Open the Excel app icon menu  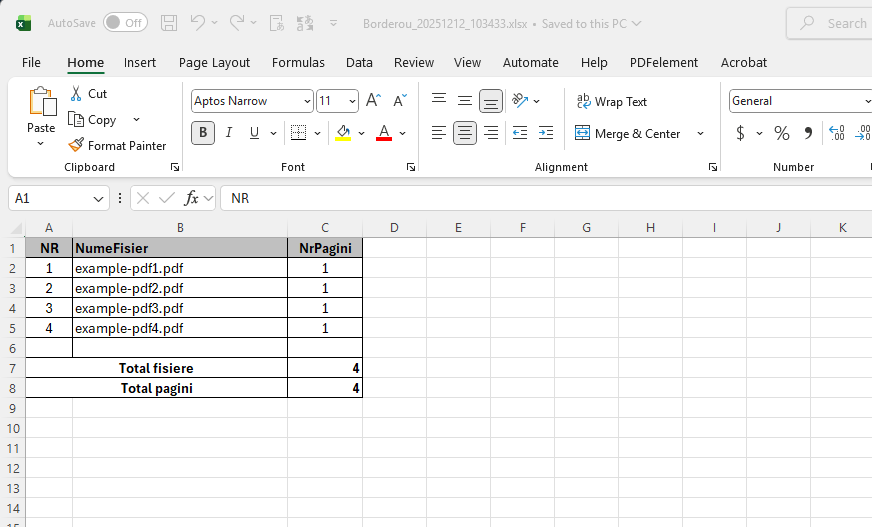[23, 23]
